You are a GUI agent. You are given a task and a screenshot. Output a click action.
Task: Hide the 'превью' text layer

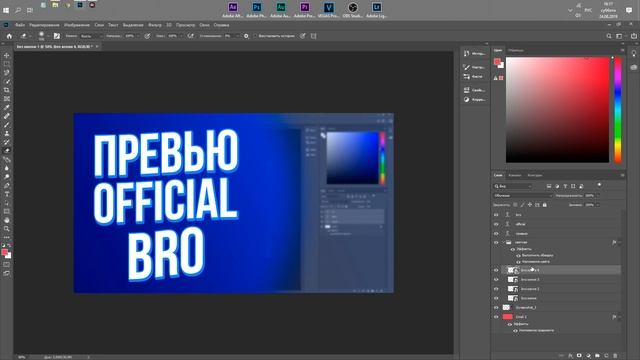click(x=496, y=233)
